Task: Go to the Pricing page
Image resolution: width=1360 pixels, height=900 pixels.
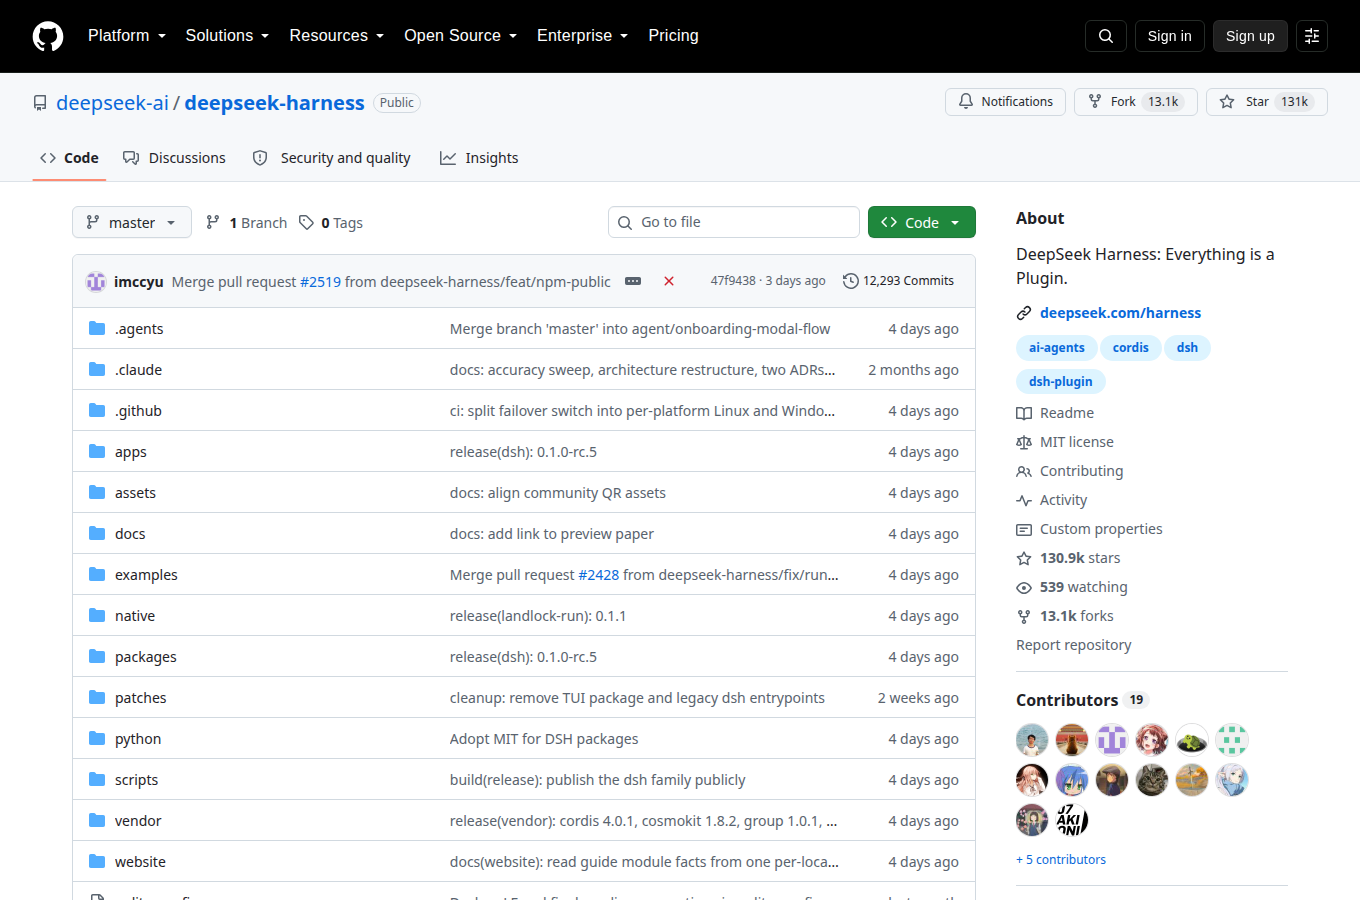Action: tap(673, 36)
